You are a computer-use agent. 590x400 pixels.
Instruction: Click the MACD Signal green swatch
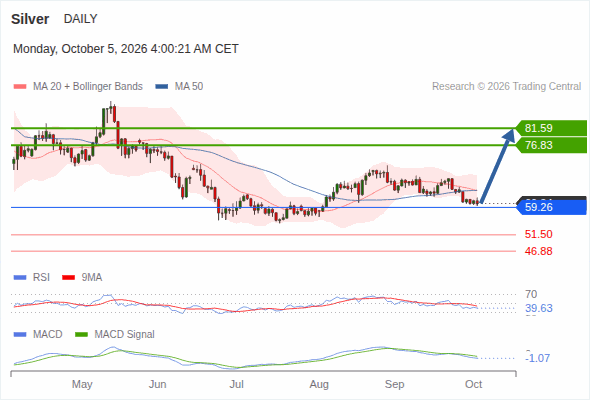[x=81, y=335]
